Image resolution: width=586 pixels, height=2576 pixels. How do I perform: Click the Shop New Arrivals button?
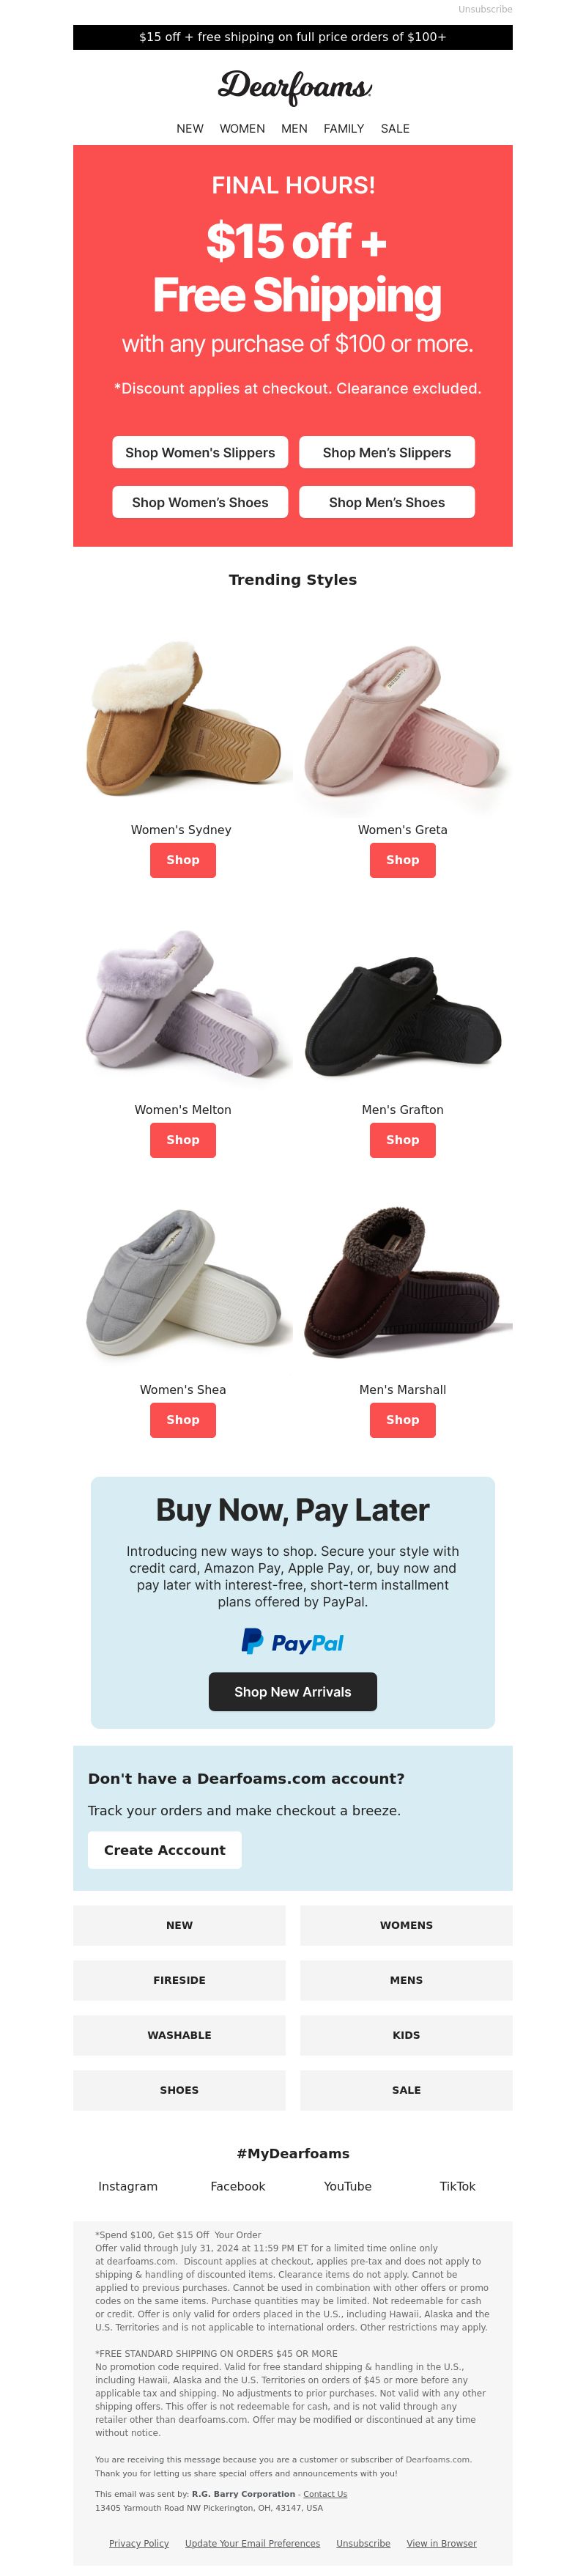click(x=293, y=1692)
